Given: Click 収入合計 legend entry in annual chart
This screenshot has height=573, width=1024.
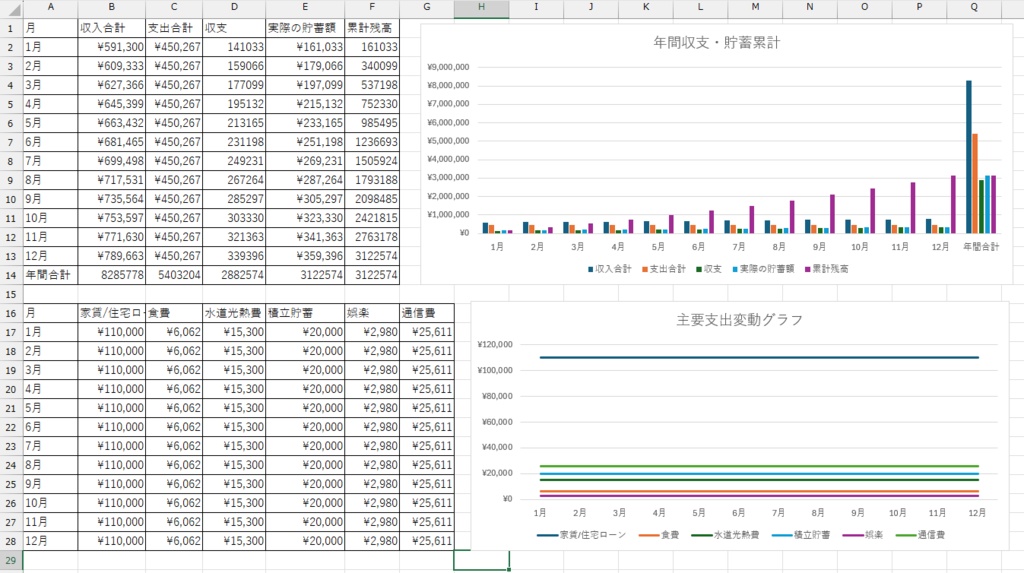Looking at the screenshot, I should pos(609,269).
